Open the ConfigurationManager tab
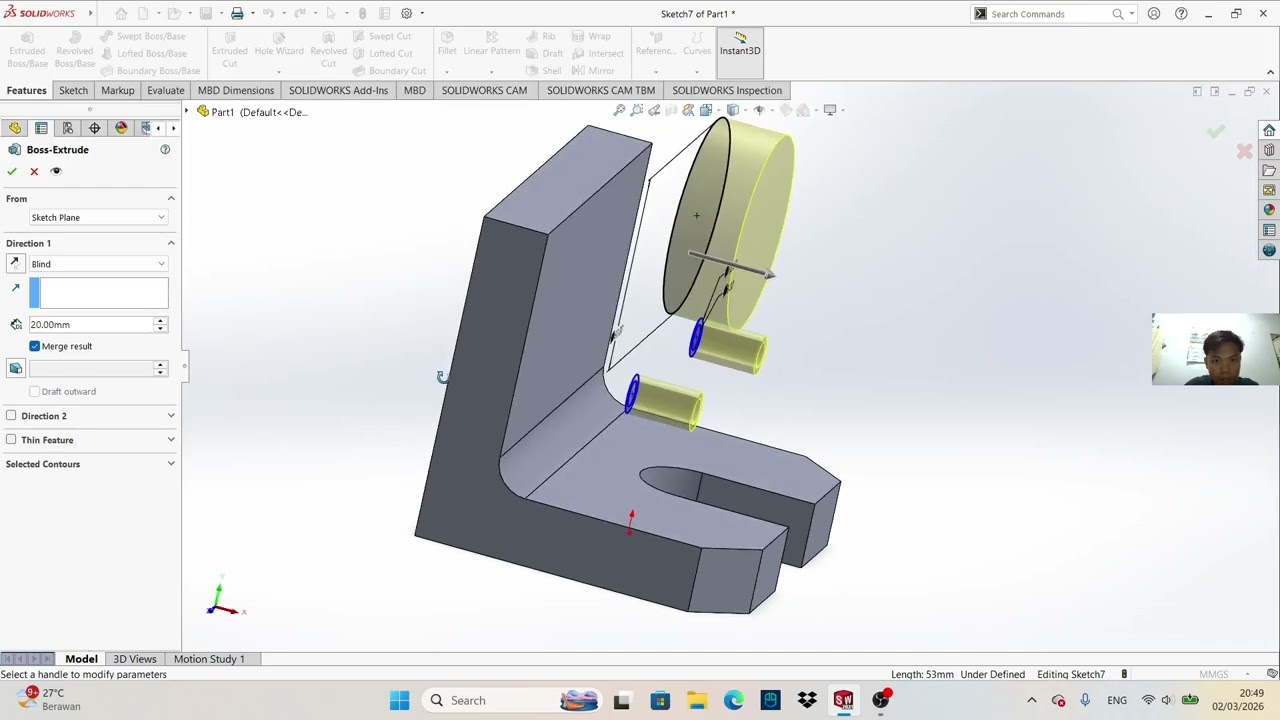This screenshot has width=1280, height=720. 68,128
